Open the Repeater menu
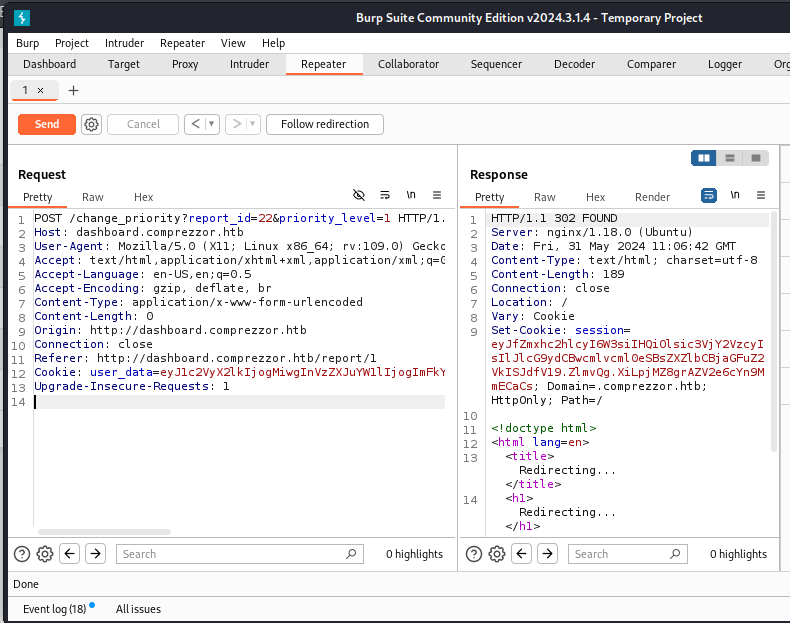 coord(182,43)
